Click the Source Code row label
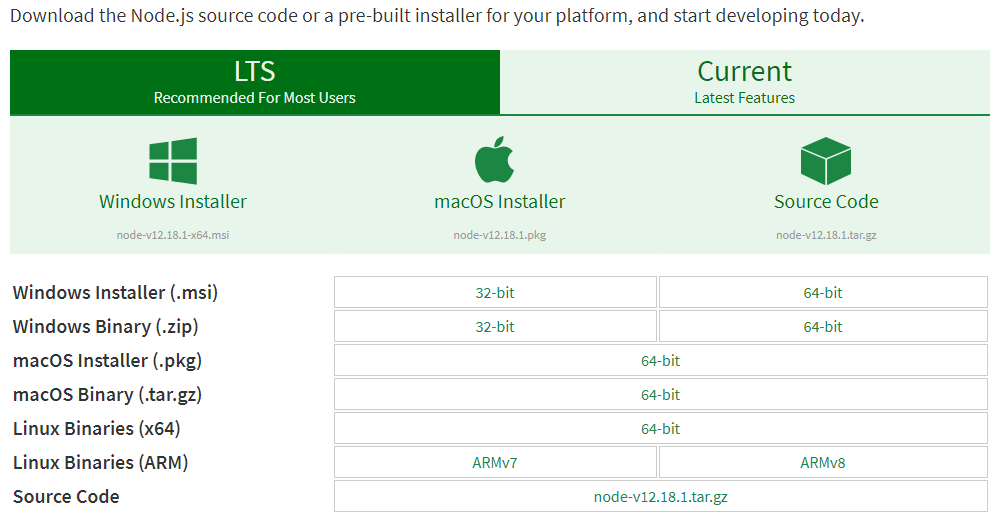This screenshot has width=997, height=526. click(66, 497)
